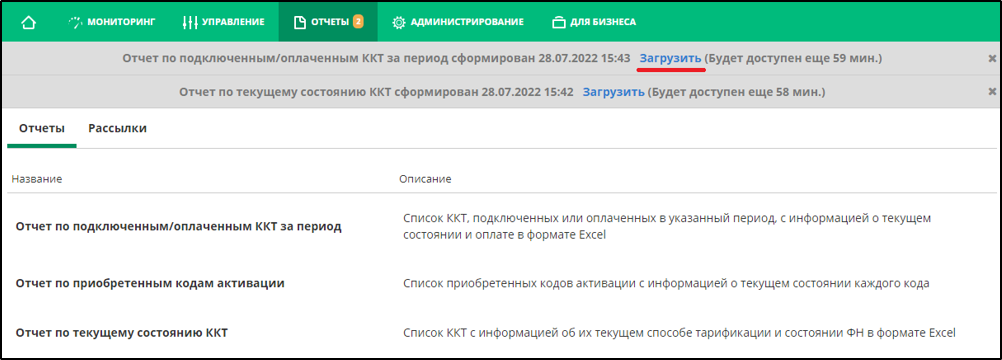Open Отчет по подключенным/оплаченным ККТ за период
The width and height of the screenshot is (1002, 360).
pos(179,227)
